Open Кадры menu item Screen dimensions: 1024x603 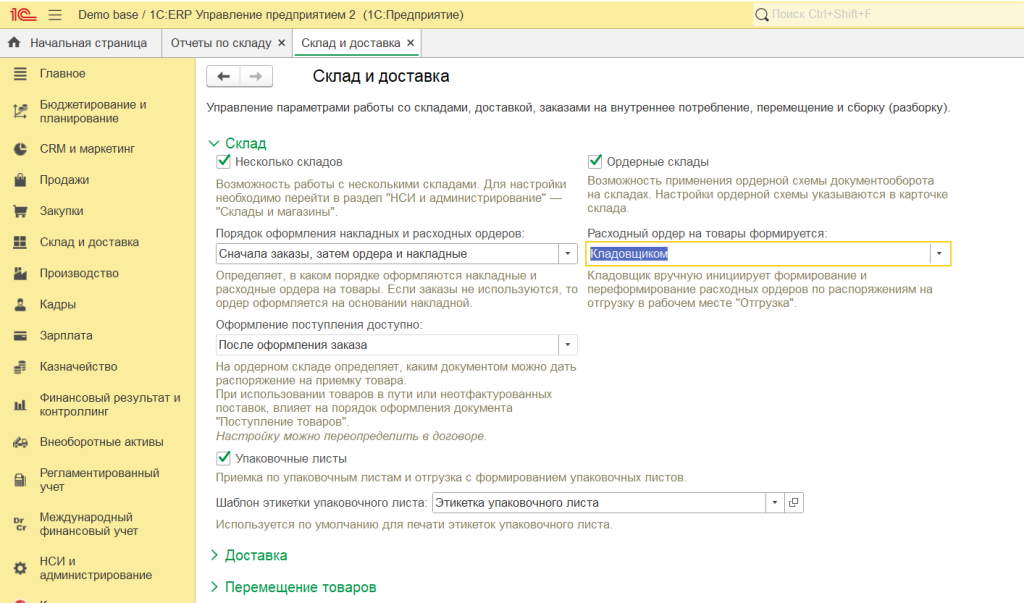coord(57,304)
